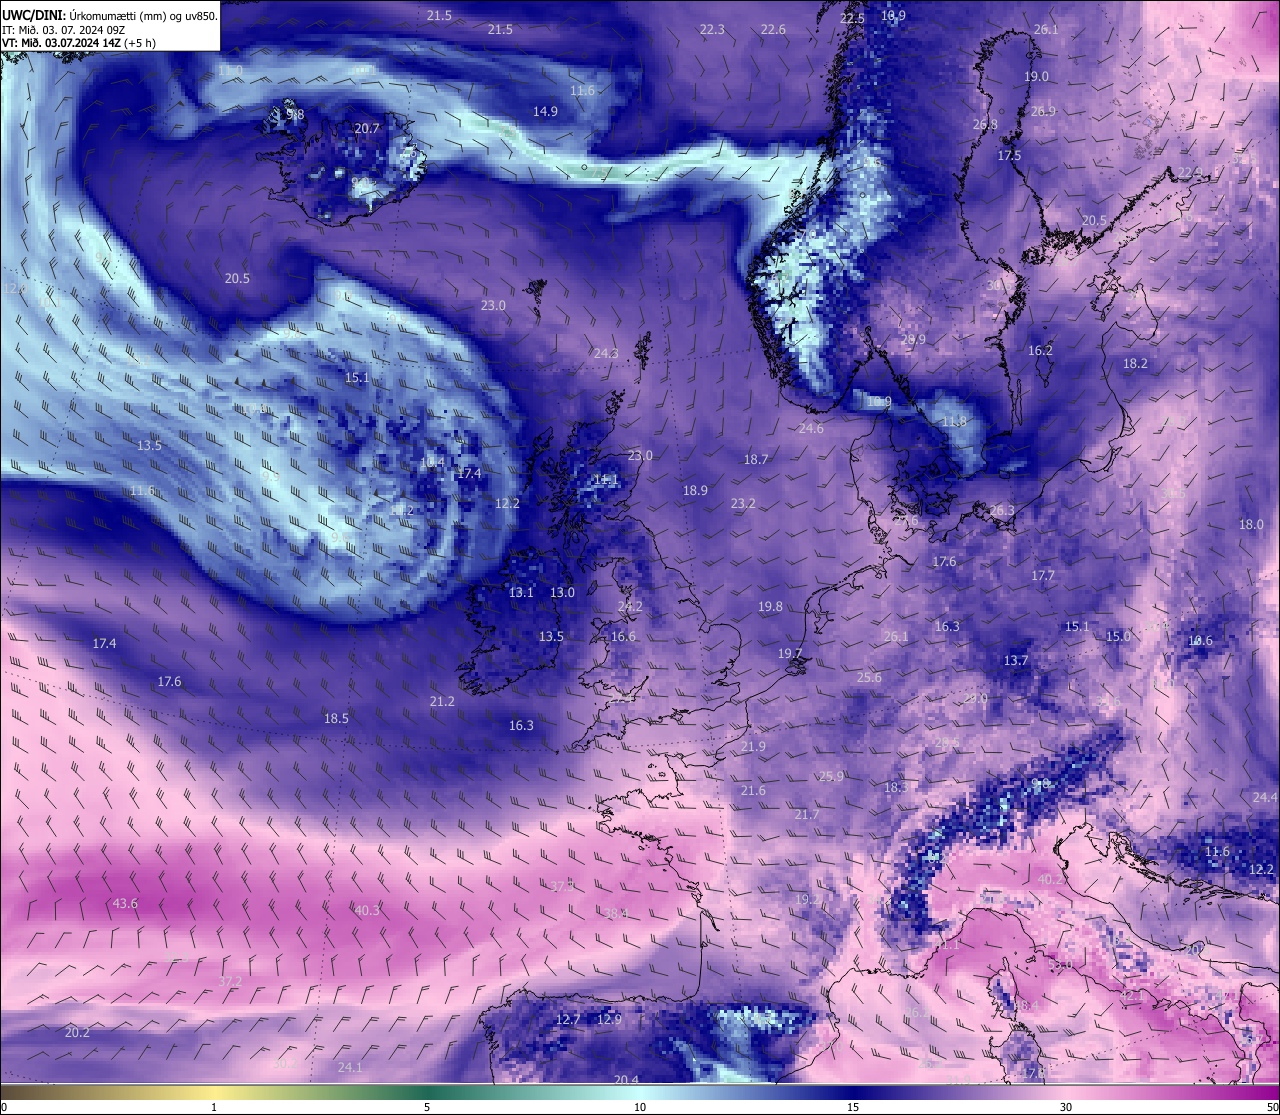1280x1115 pixels.
Task: Click the 24.3 value label
Action: click(605, 354)
